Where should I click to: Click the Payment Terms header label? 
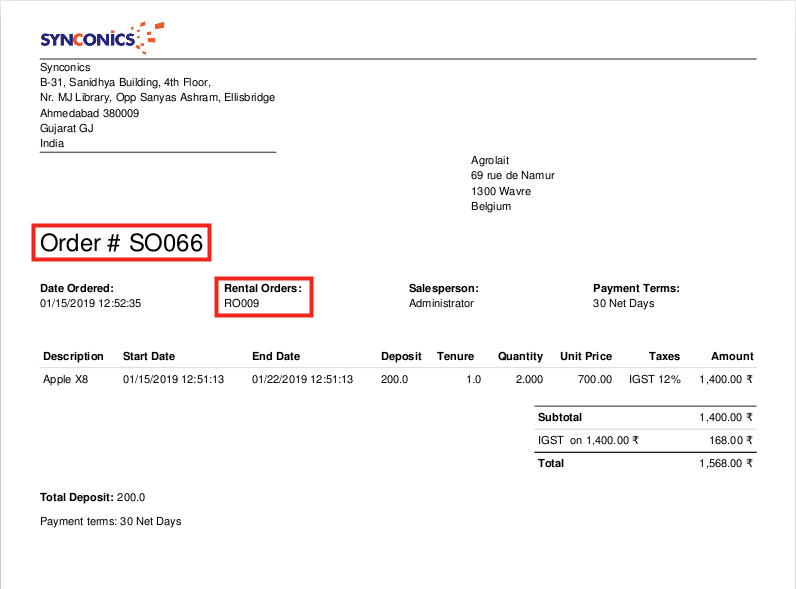pos(636,288)
